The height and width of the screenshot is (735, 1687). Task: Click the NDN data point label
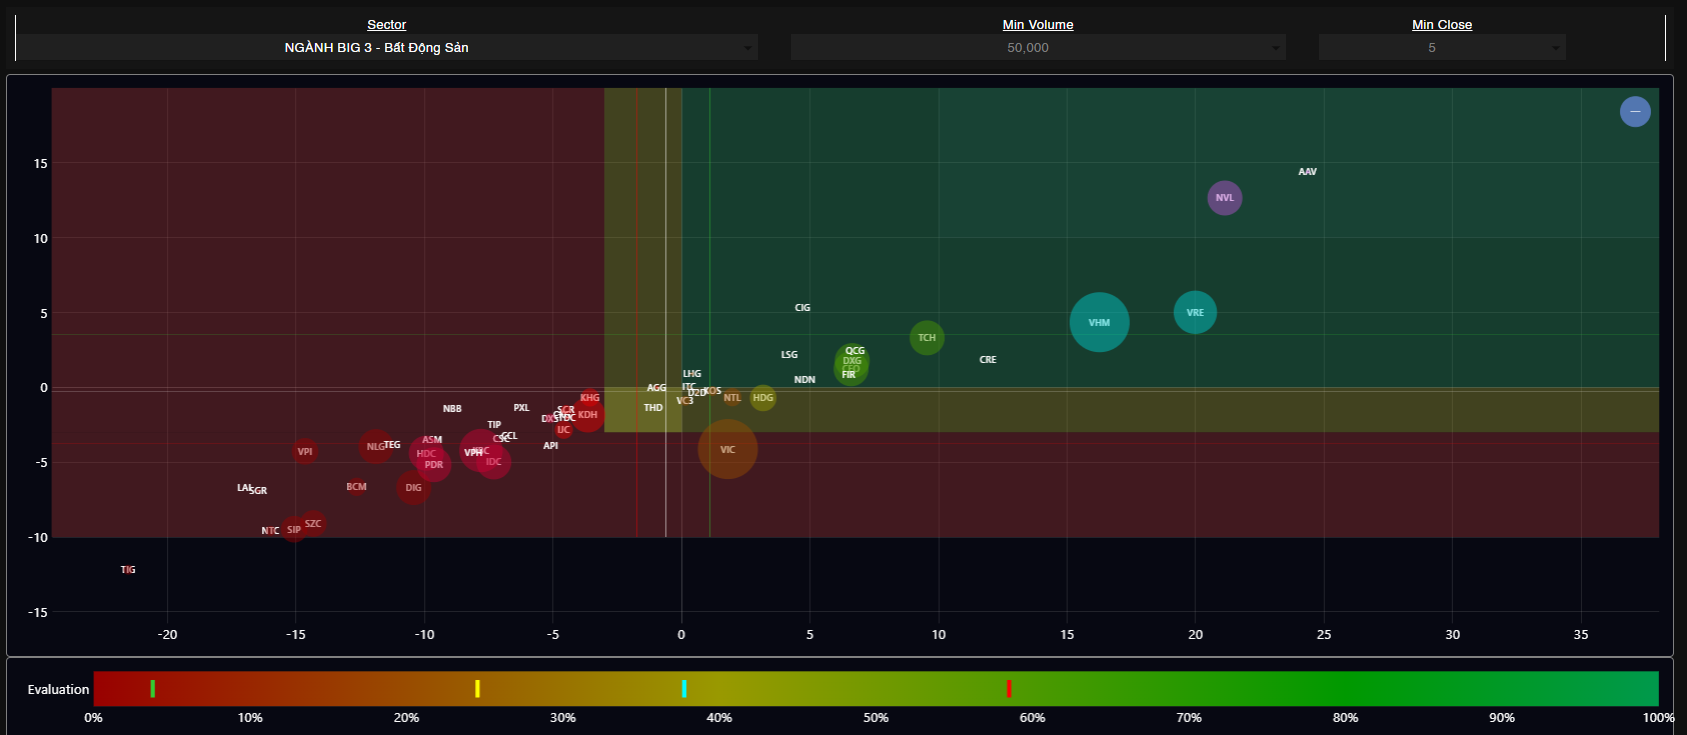[x=805, y=380]
